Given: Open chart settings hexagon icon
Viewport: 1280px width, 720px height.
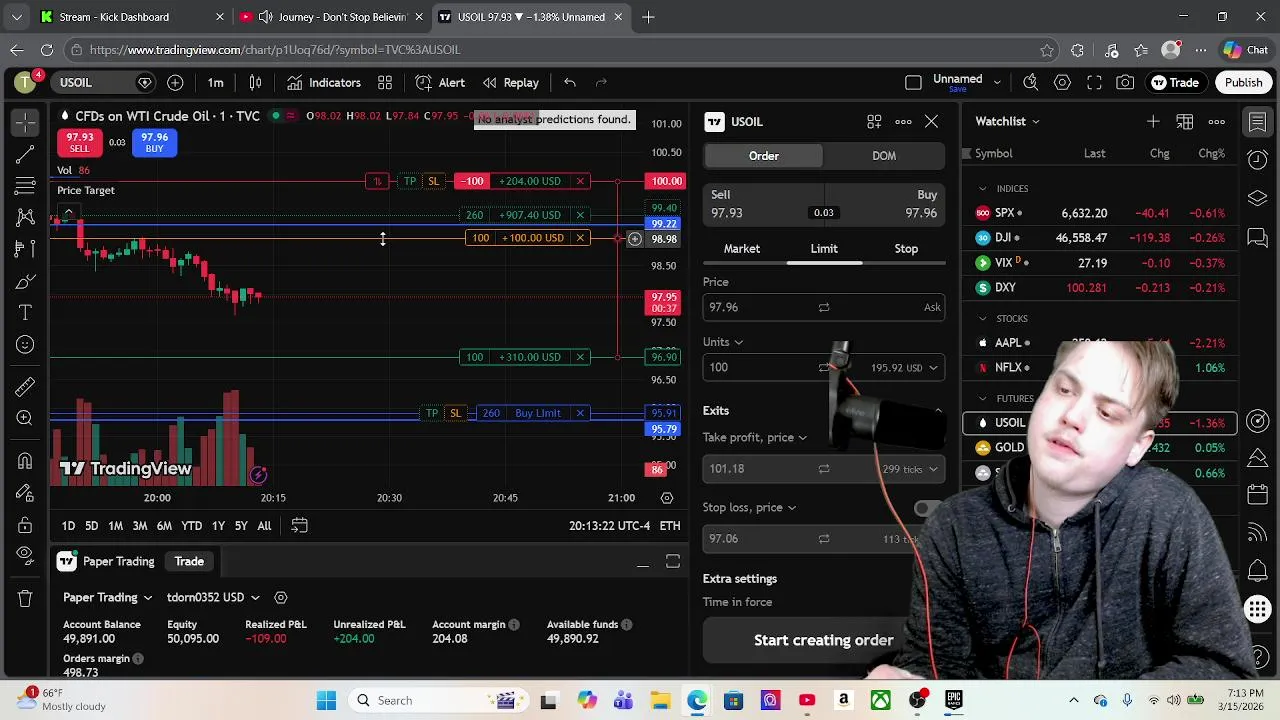Looking at the screenshot, I should click(x=1063, y=83).
